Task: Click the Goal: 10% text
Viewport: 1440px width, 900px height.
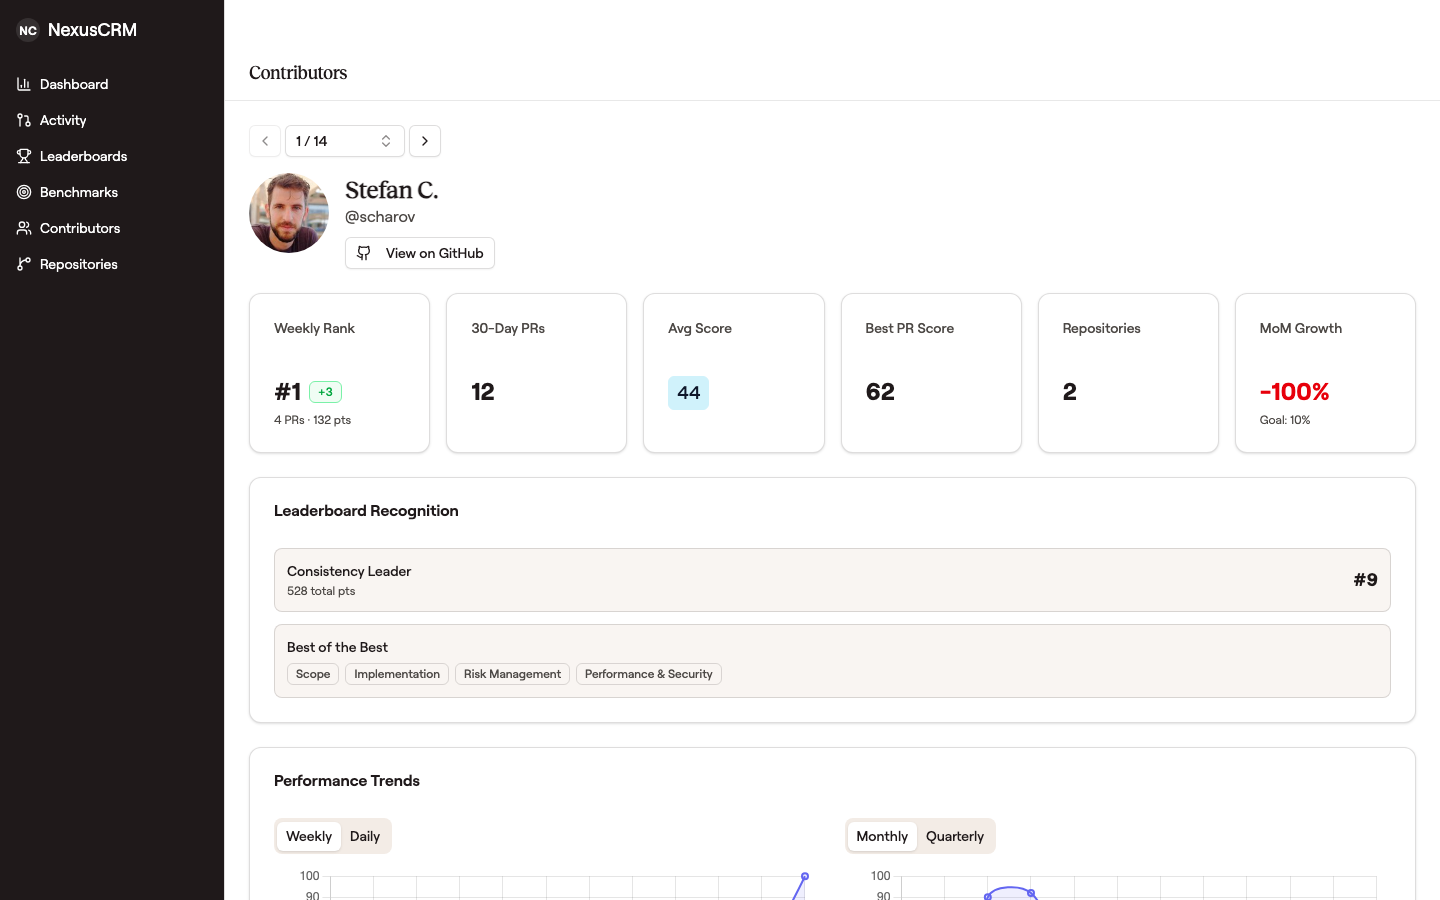Action: pyautogui.click(x=1285, y=420)
